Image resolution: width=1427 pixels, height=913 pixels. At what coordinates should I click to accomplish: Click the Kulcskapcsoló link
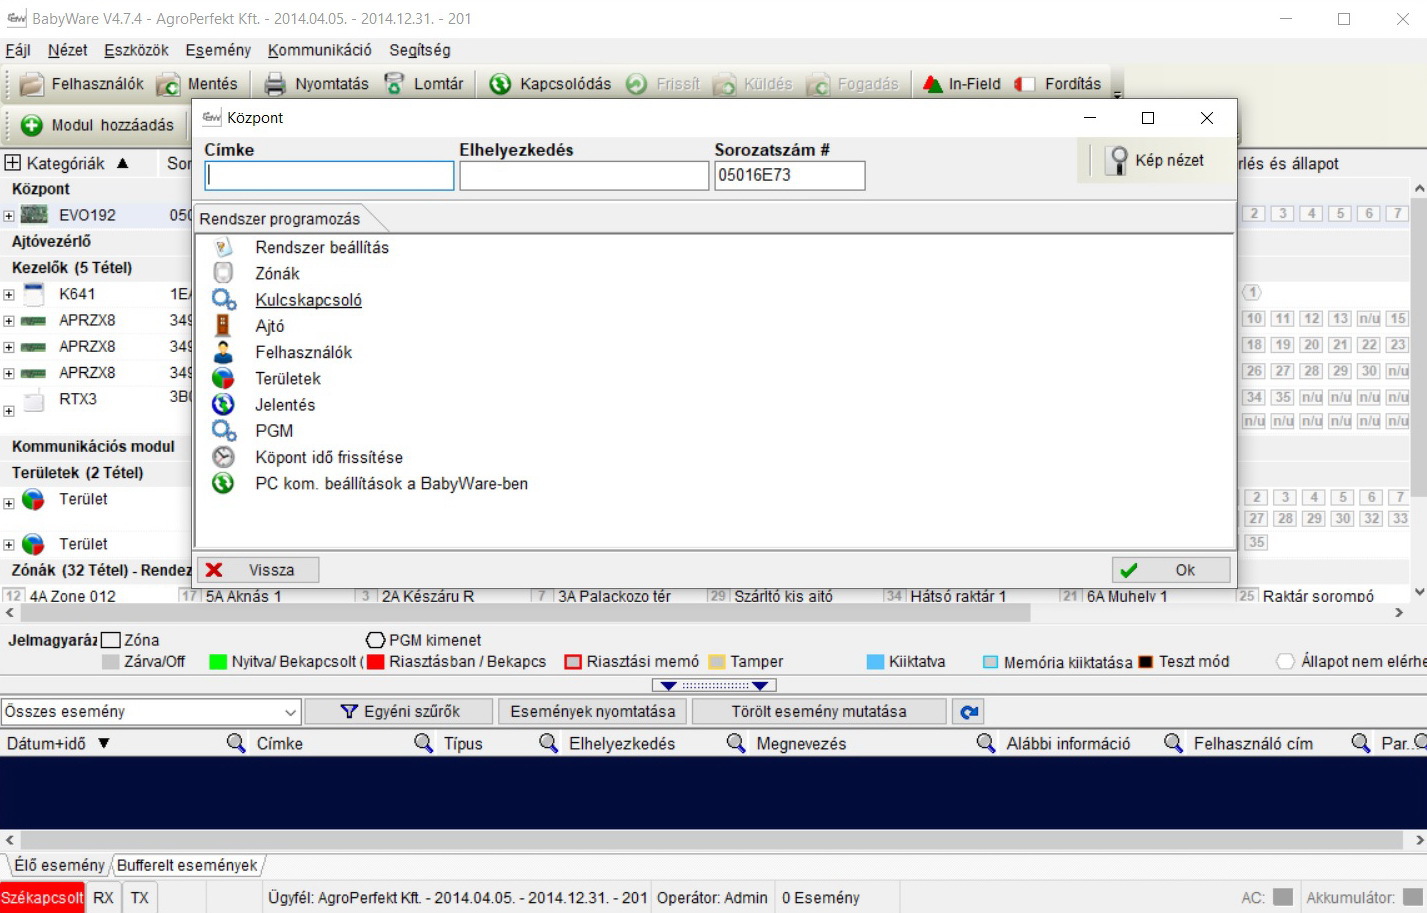(308, 300)
